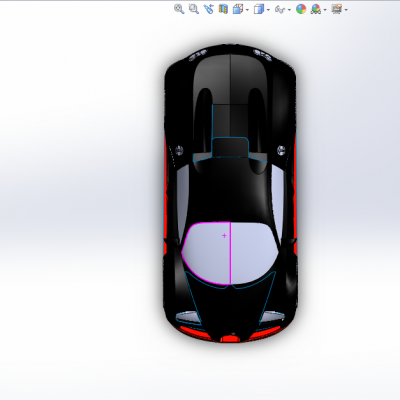The image size is (400, 400).
Task: Select the magenta-outlined left windshield face
Action: click(207, 253)
